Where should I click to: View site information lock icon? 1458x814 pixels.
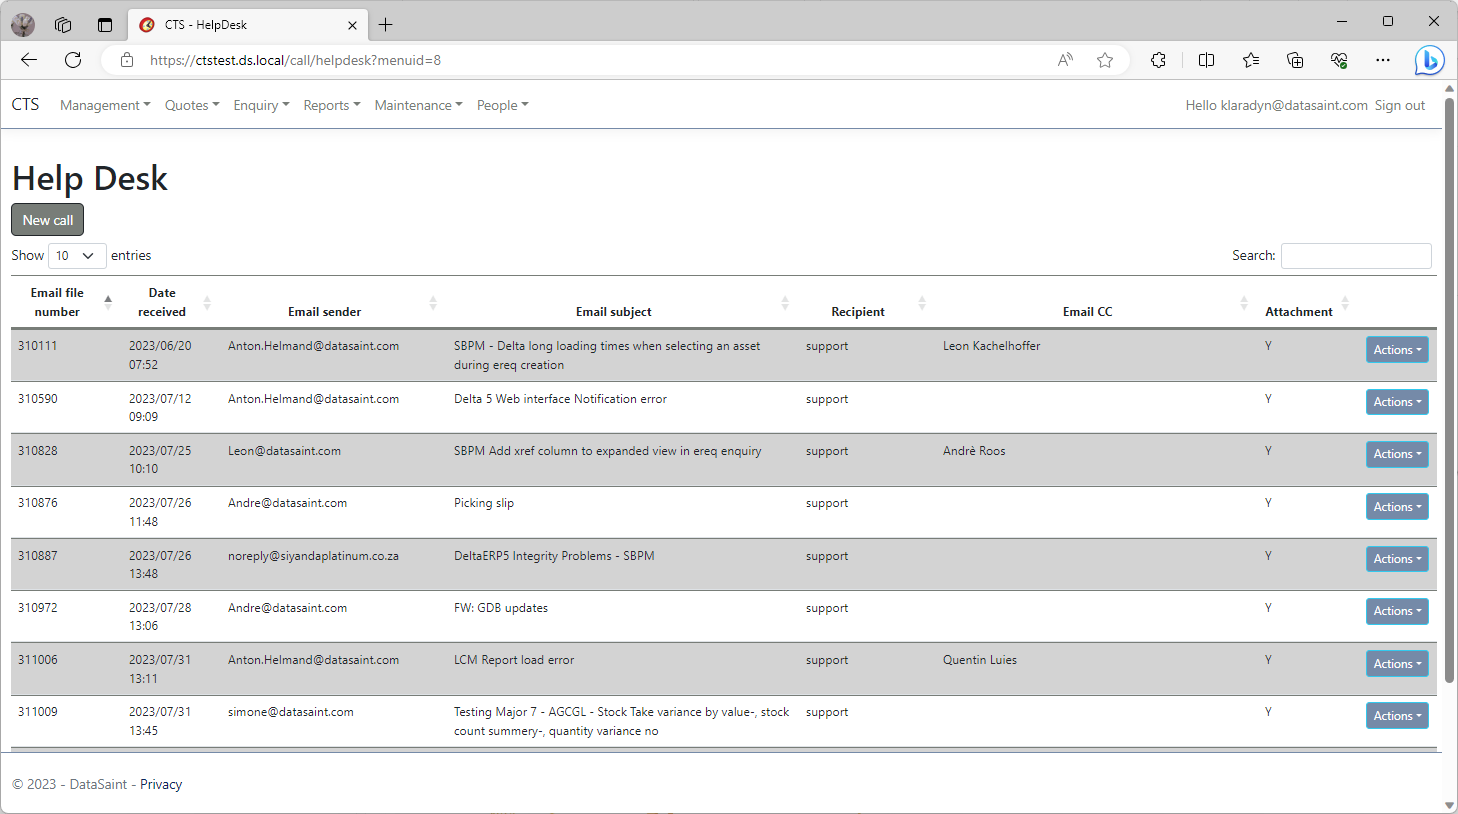click(127, 60)
